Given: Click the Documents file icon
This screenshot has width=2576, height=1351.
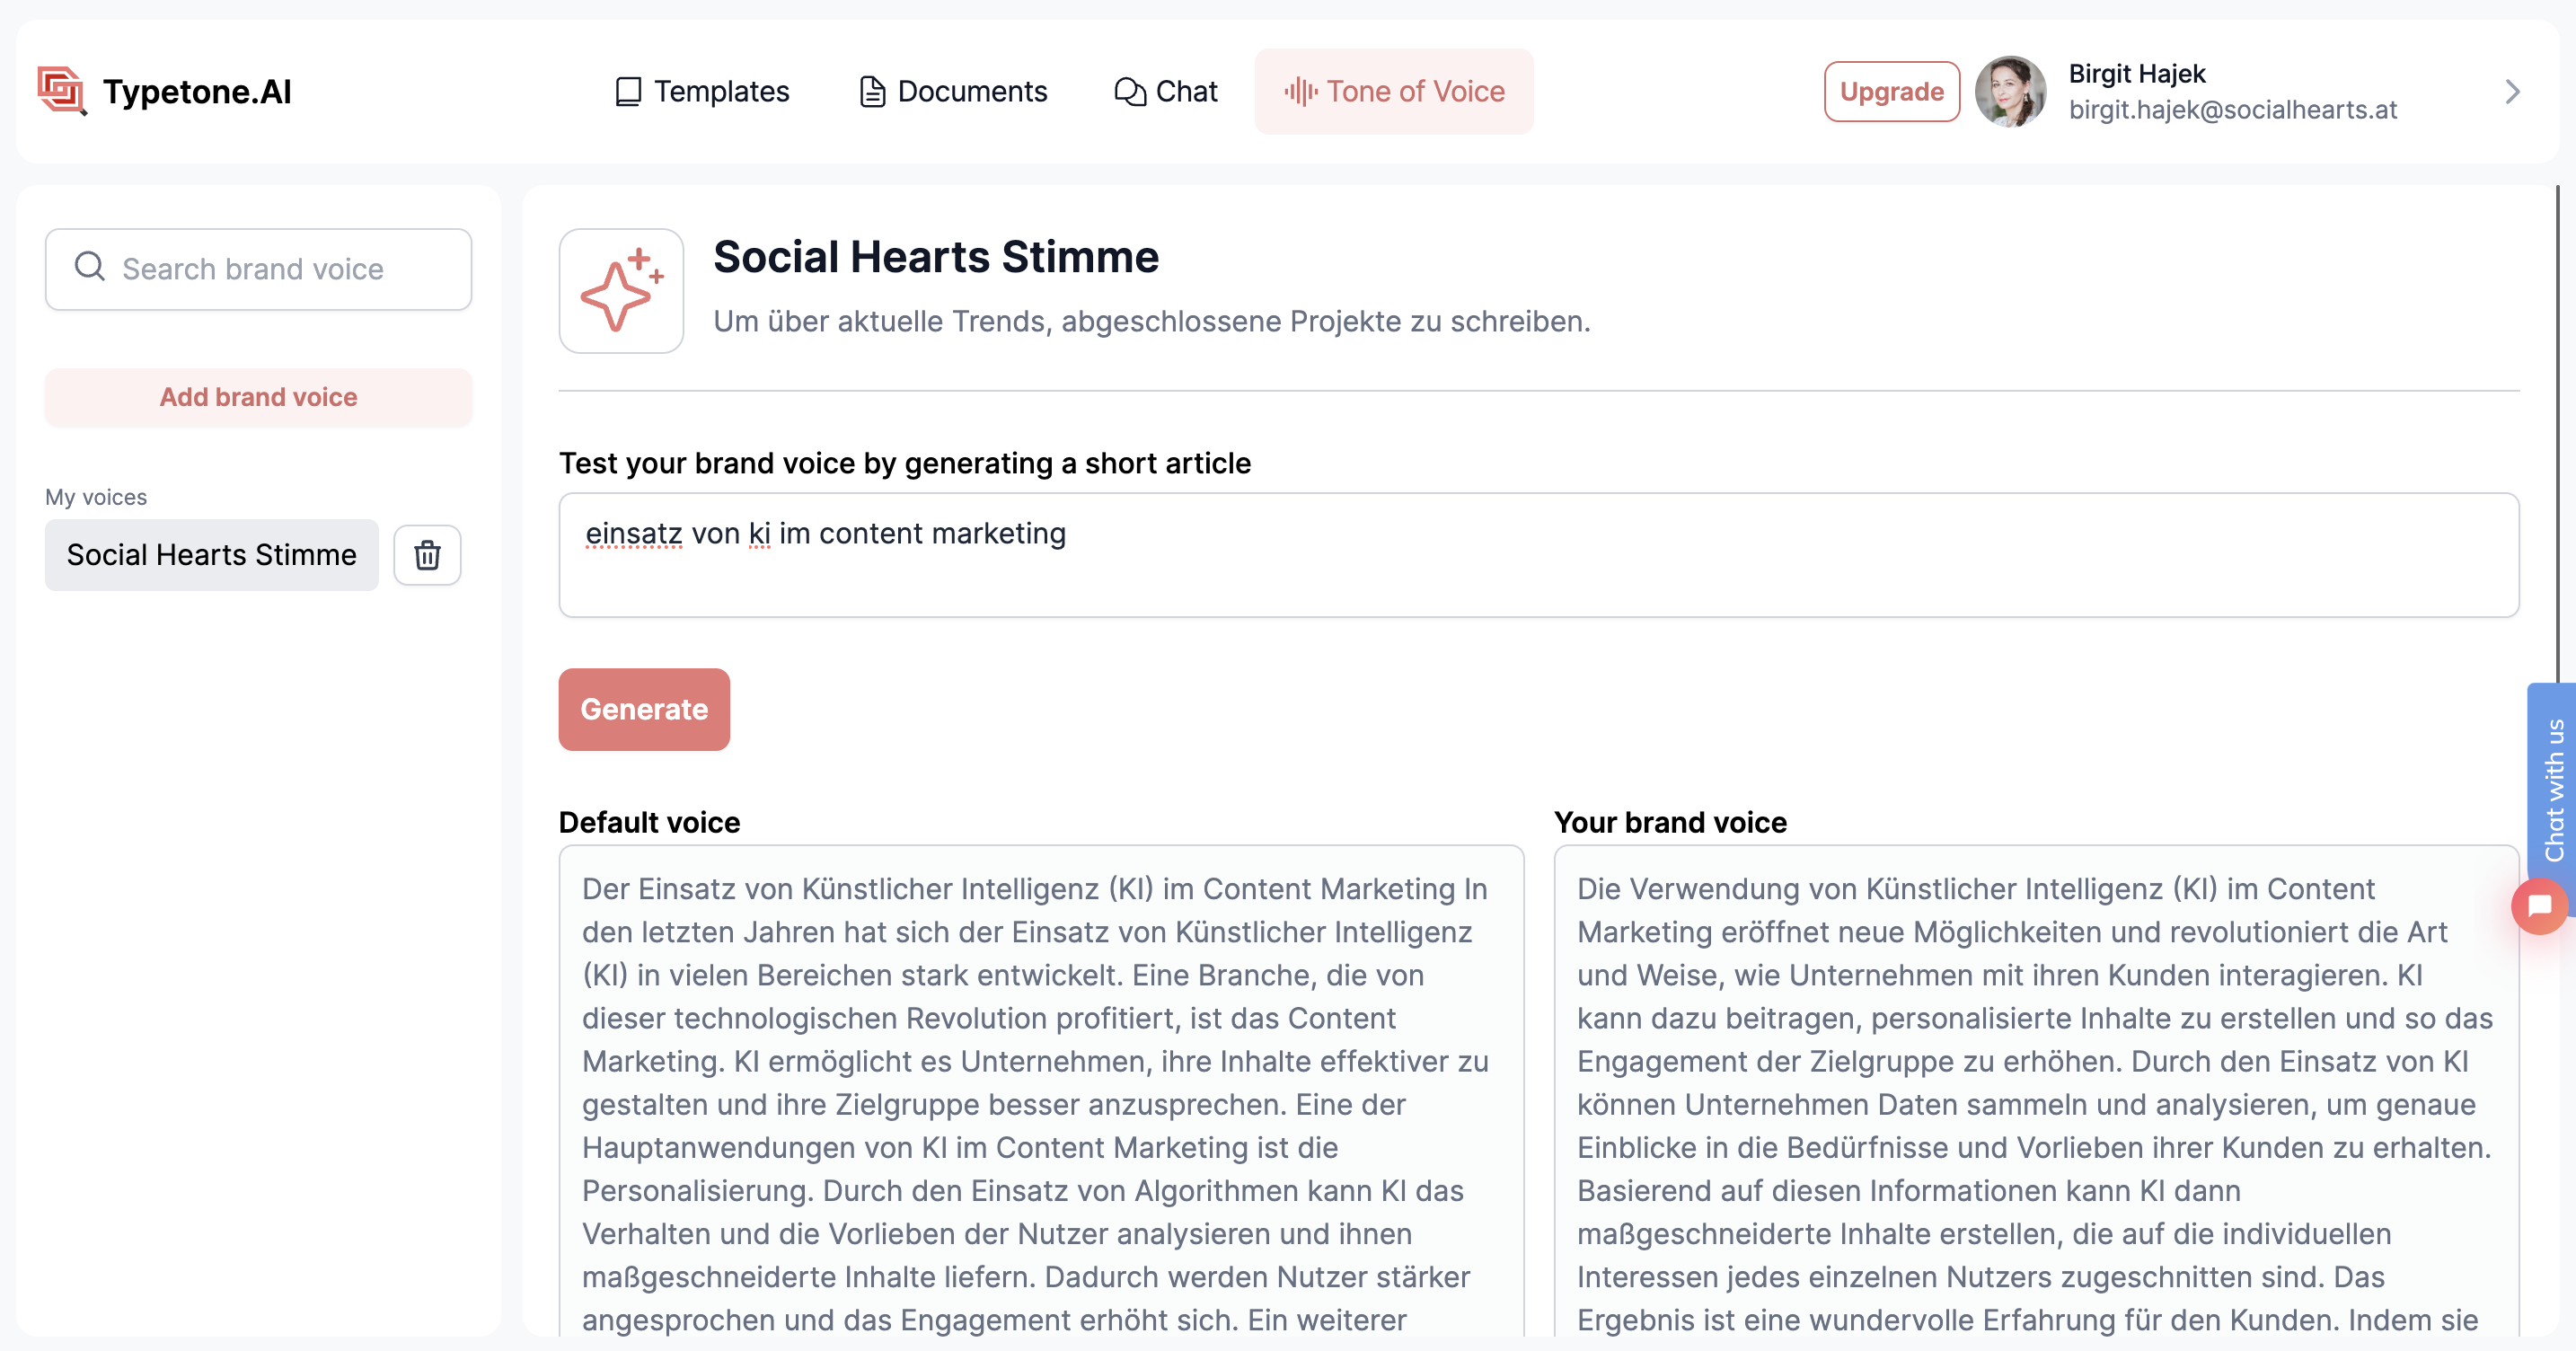Looking at the screenshot, I should pos(872,92).
